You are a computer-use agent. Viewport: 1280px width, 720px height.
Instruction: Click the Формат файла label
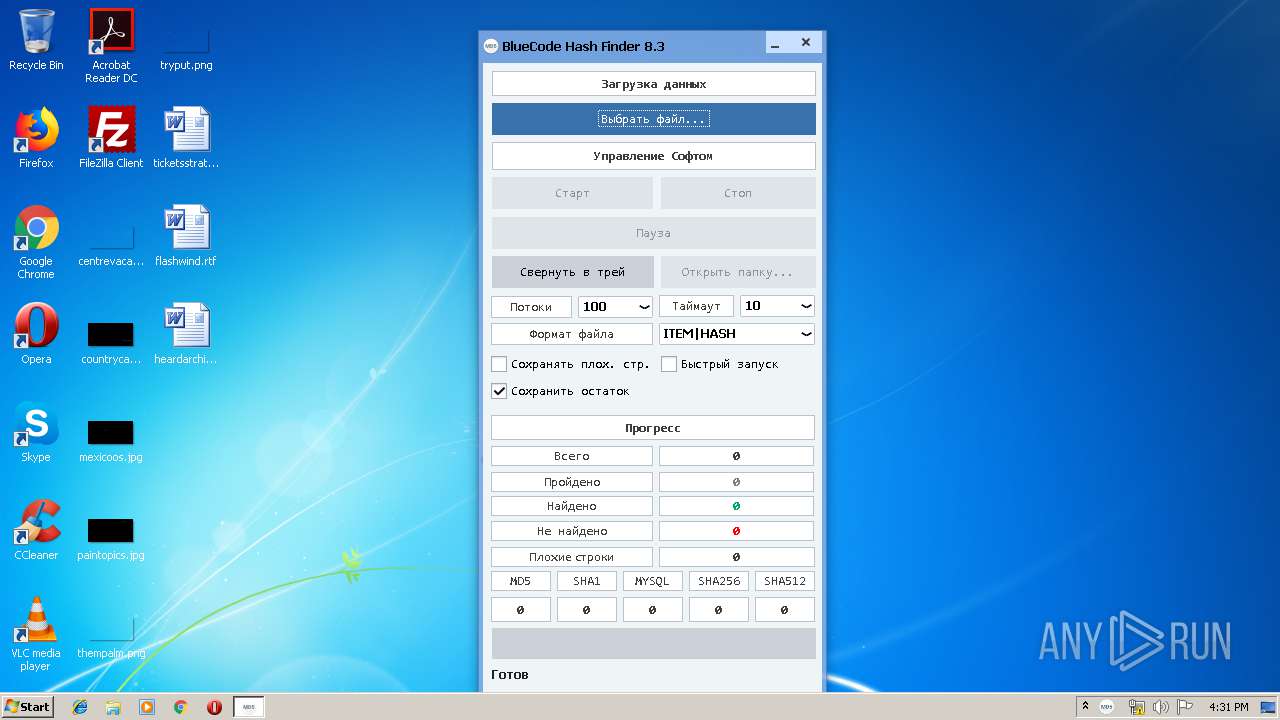pos(572,334)
